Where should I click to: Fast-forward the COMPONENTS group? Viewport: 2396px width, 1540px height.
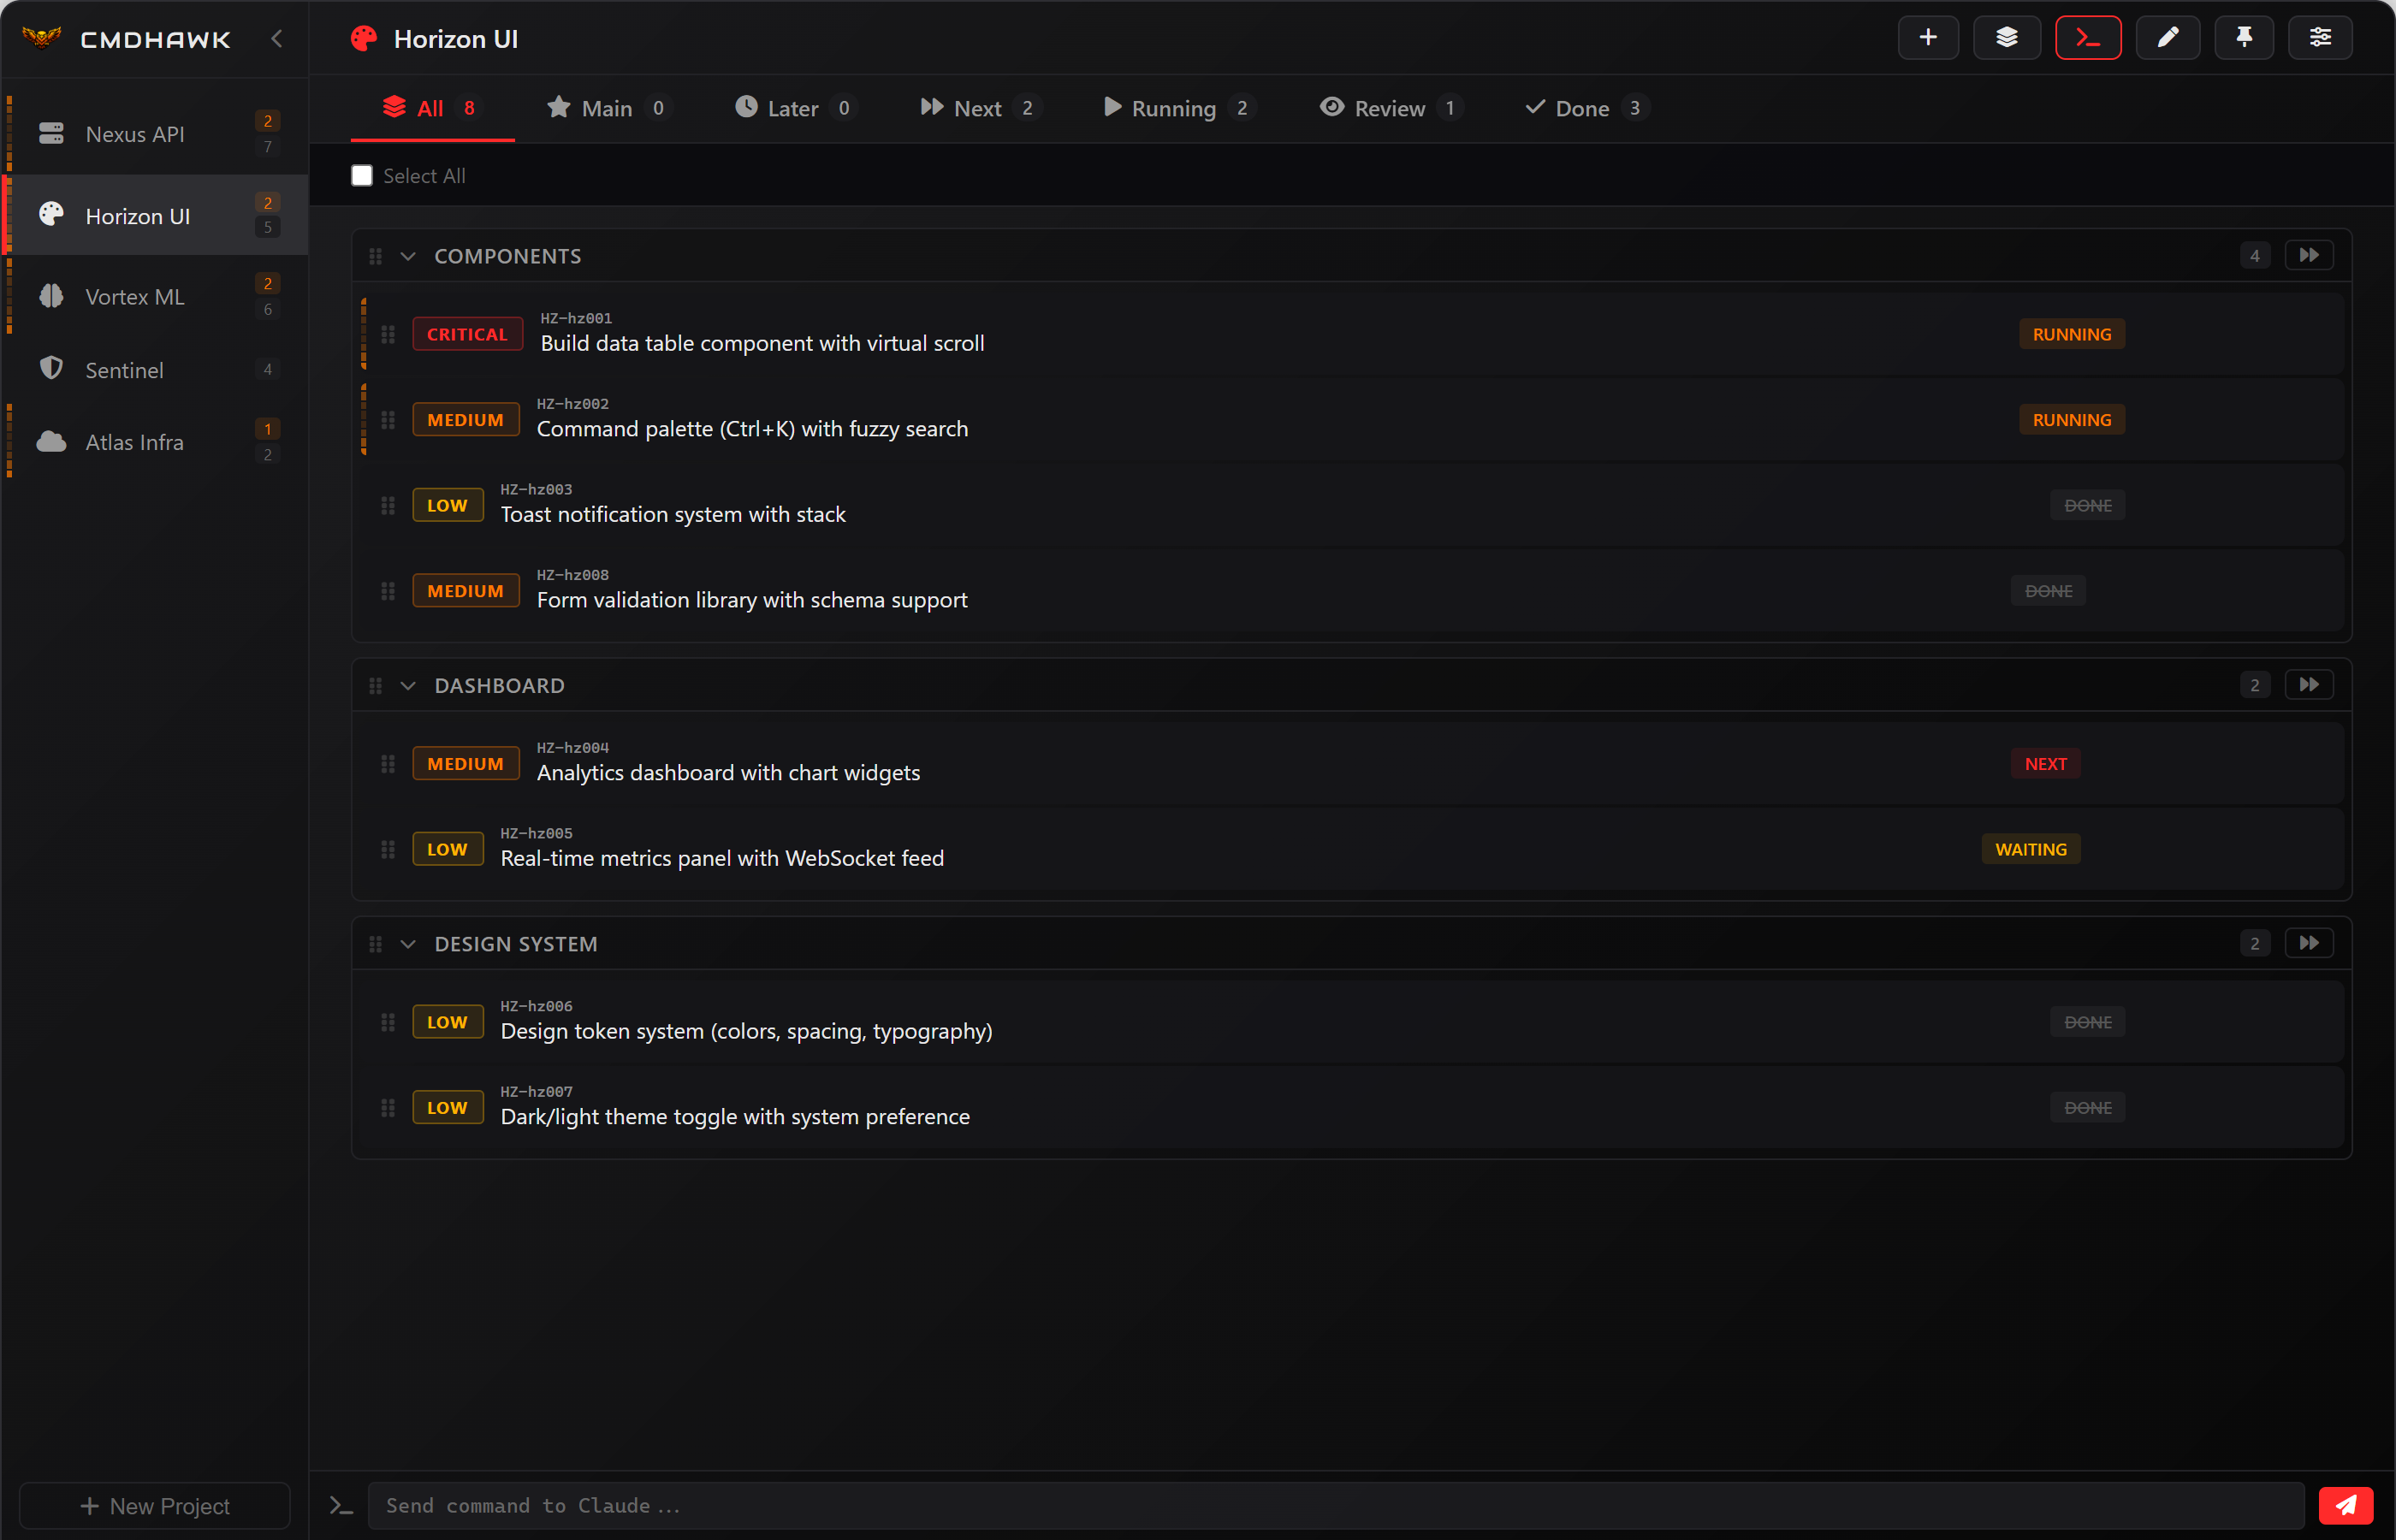tap(2310, 255)
